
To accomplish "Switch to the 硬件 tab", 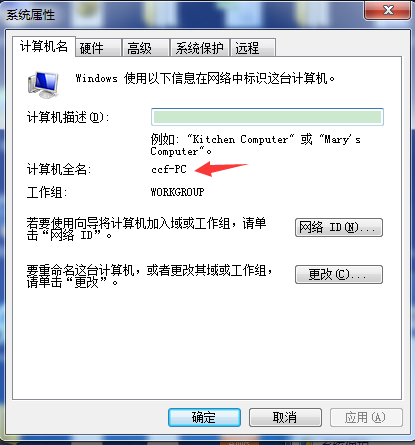I will [98, 48].
